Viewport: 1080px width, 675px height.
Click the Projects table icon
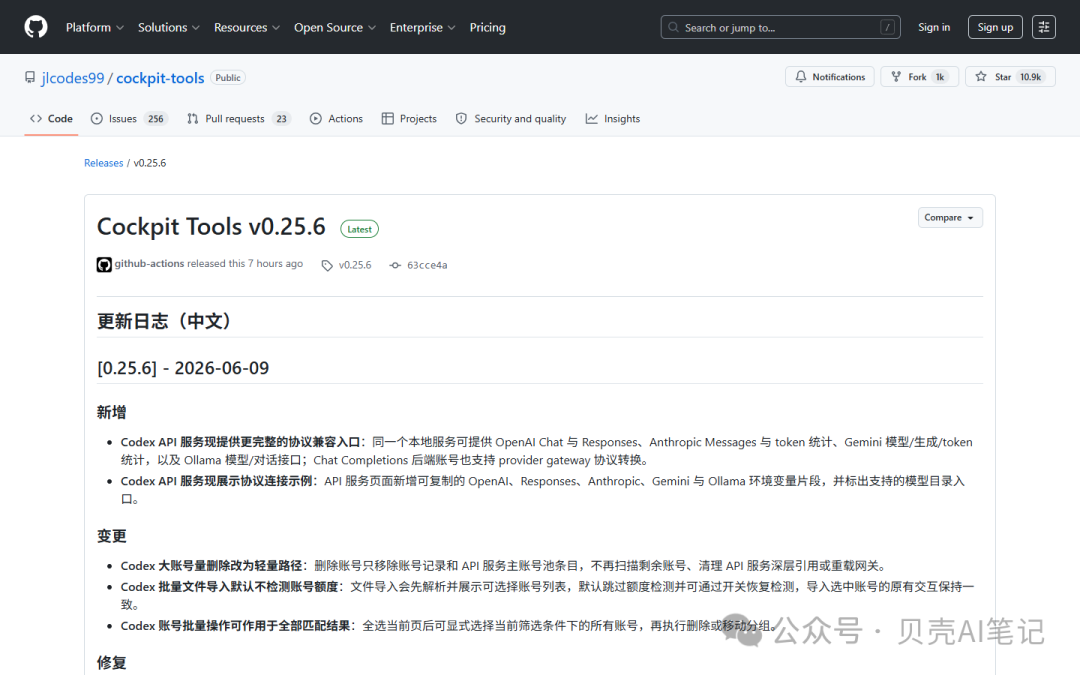388,118
